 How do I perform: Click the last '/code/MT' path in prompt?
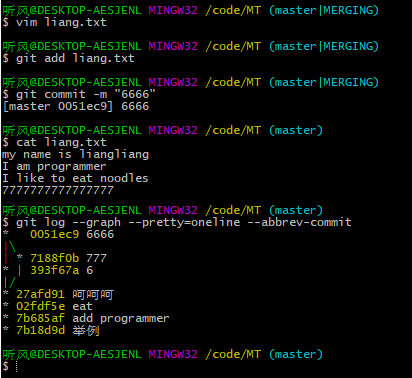[x=233, y=354]
